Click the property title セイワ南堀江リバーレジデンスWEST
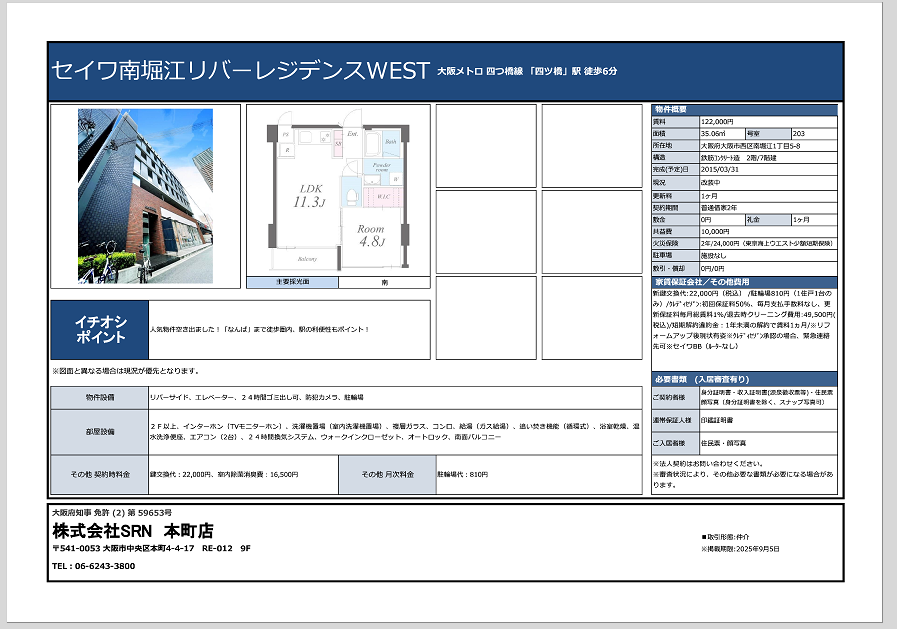897x629 pixels. coord(239,71)
